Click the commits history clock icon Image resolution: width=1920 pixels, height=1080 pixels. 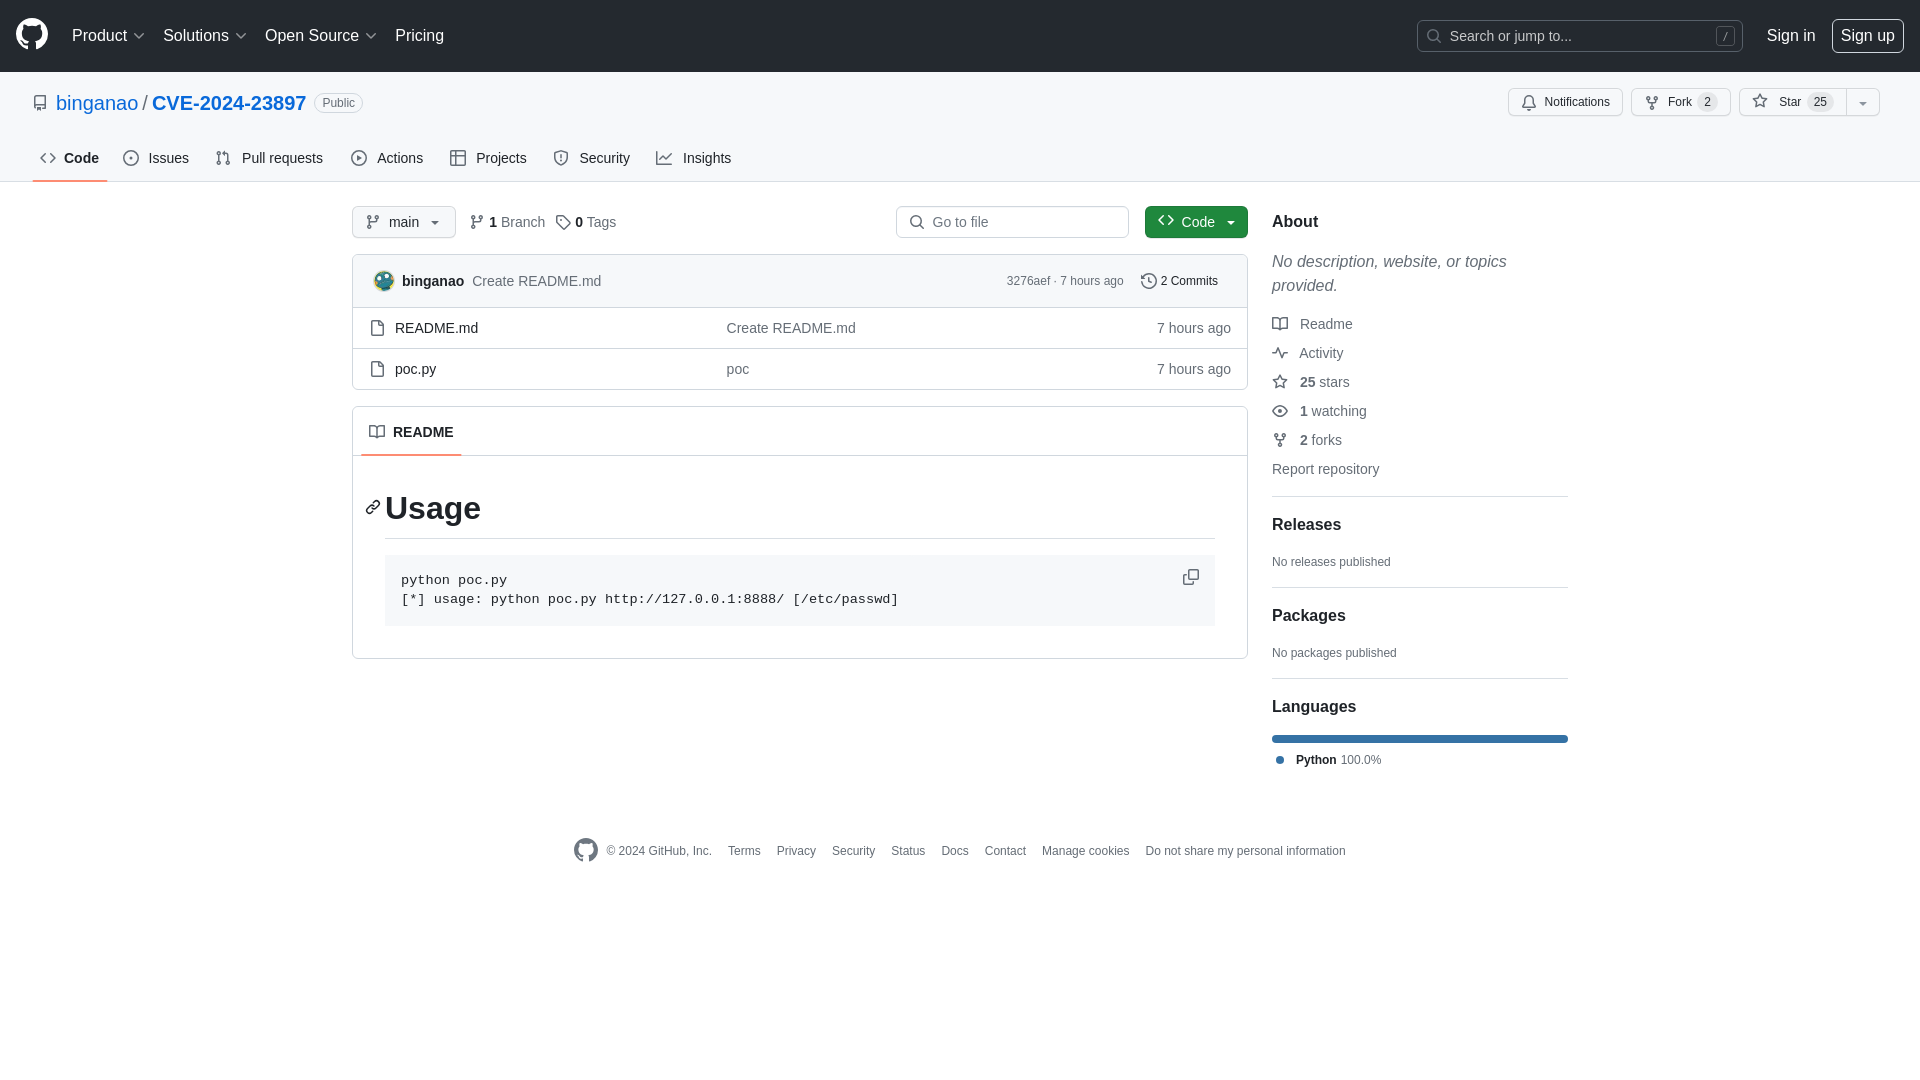1149,281
